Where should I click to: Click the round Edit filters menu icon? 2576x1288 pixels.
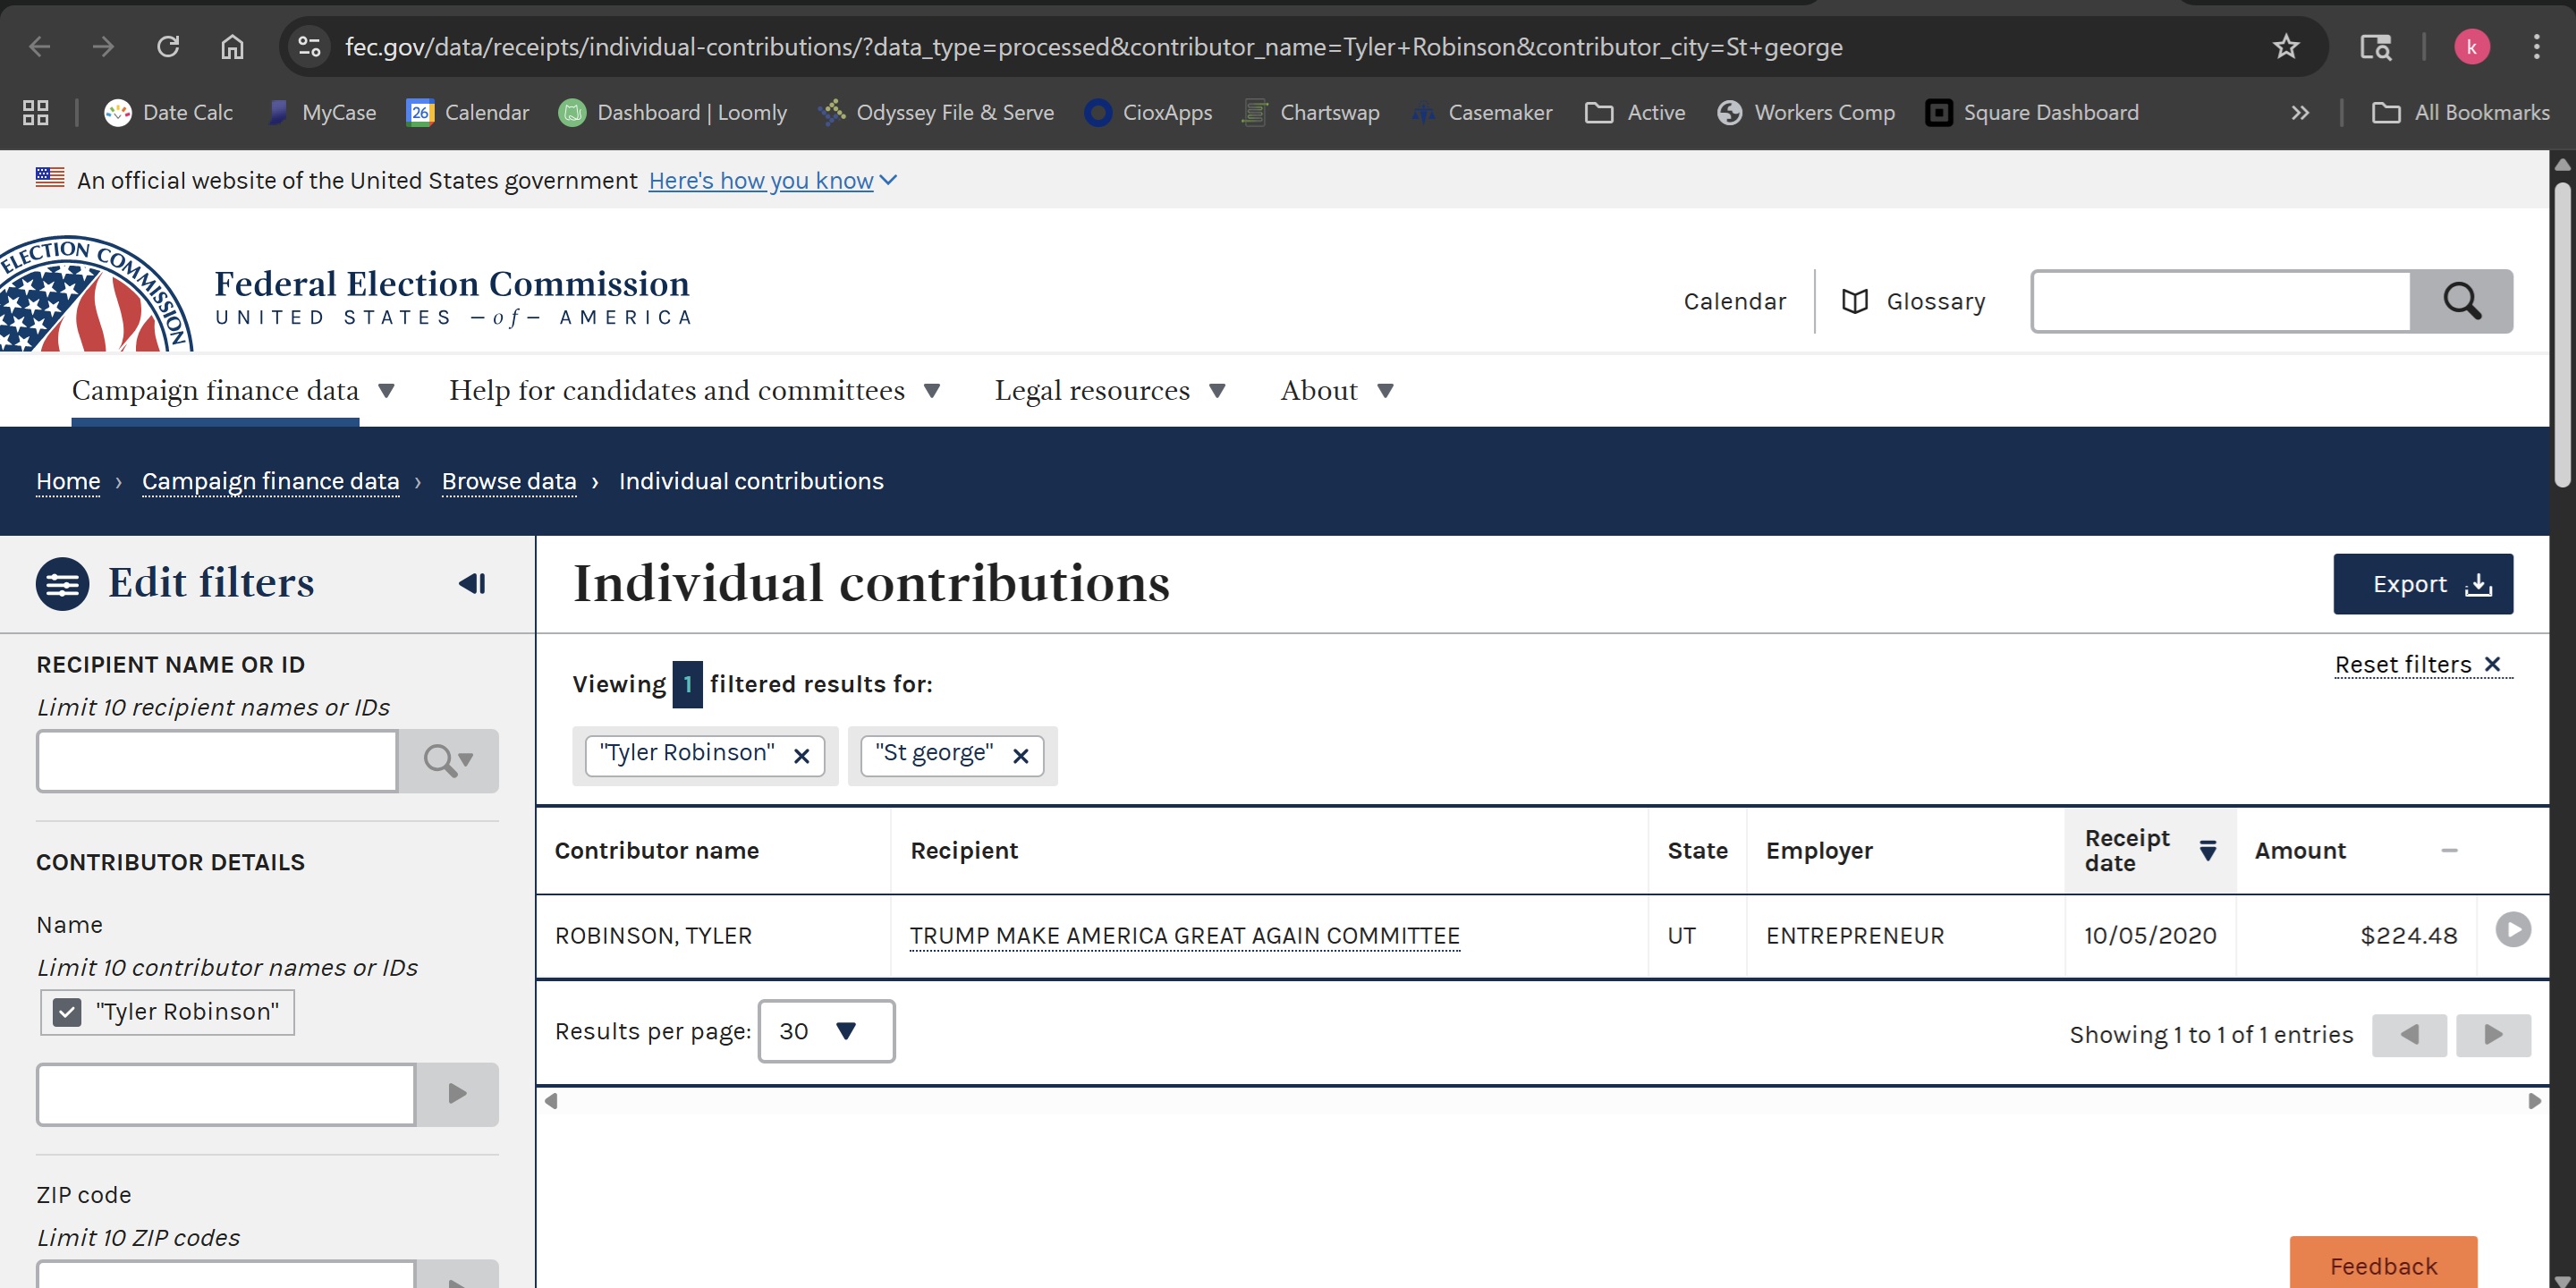coord(62,584)
